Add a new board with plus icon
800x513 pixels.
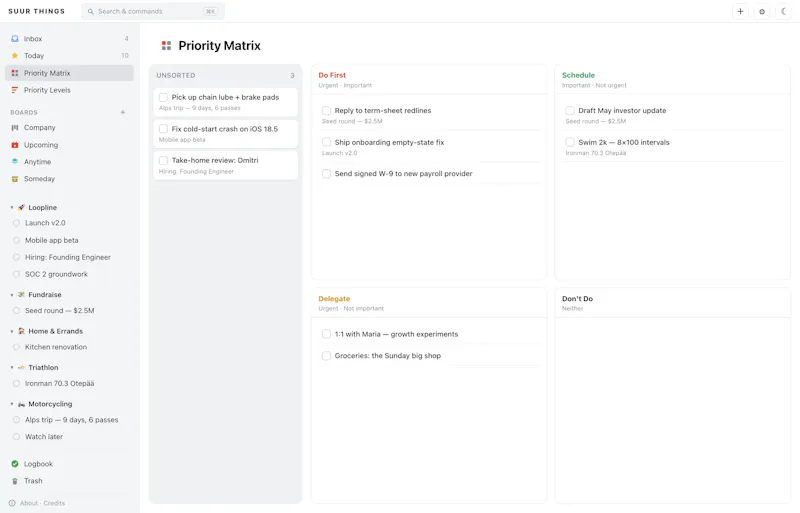pyautogui.click(x=122, y=112)
